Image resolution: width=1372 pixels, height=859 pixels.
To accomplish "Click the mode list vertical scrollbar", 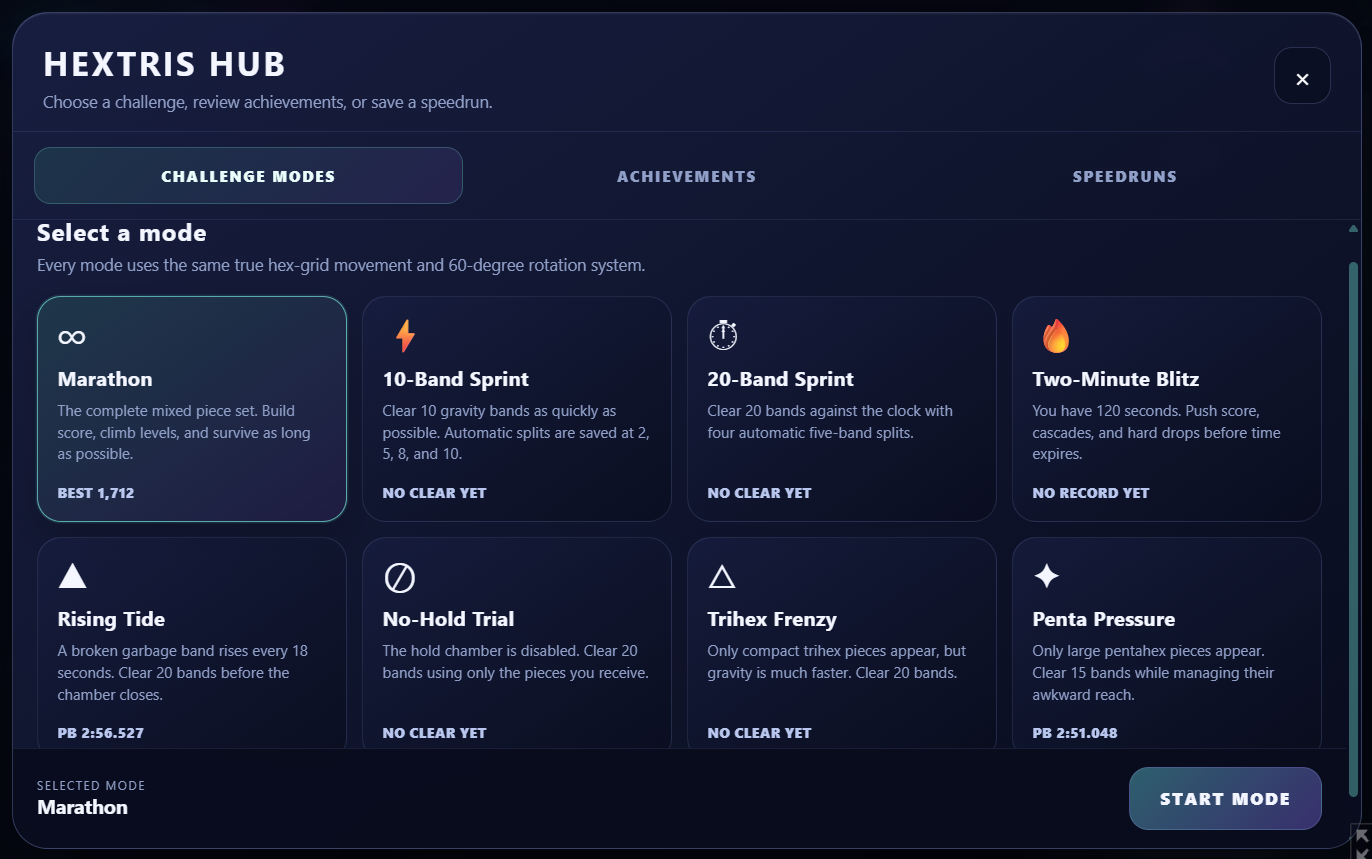I will (1353, 530).
